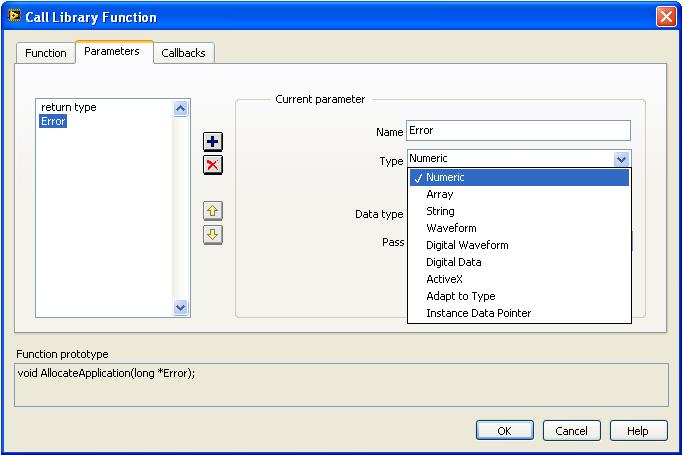This screenshot has height=455, width=683.
Task: Move the parameter up with the arrow icon
Action: [213, 211]
